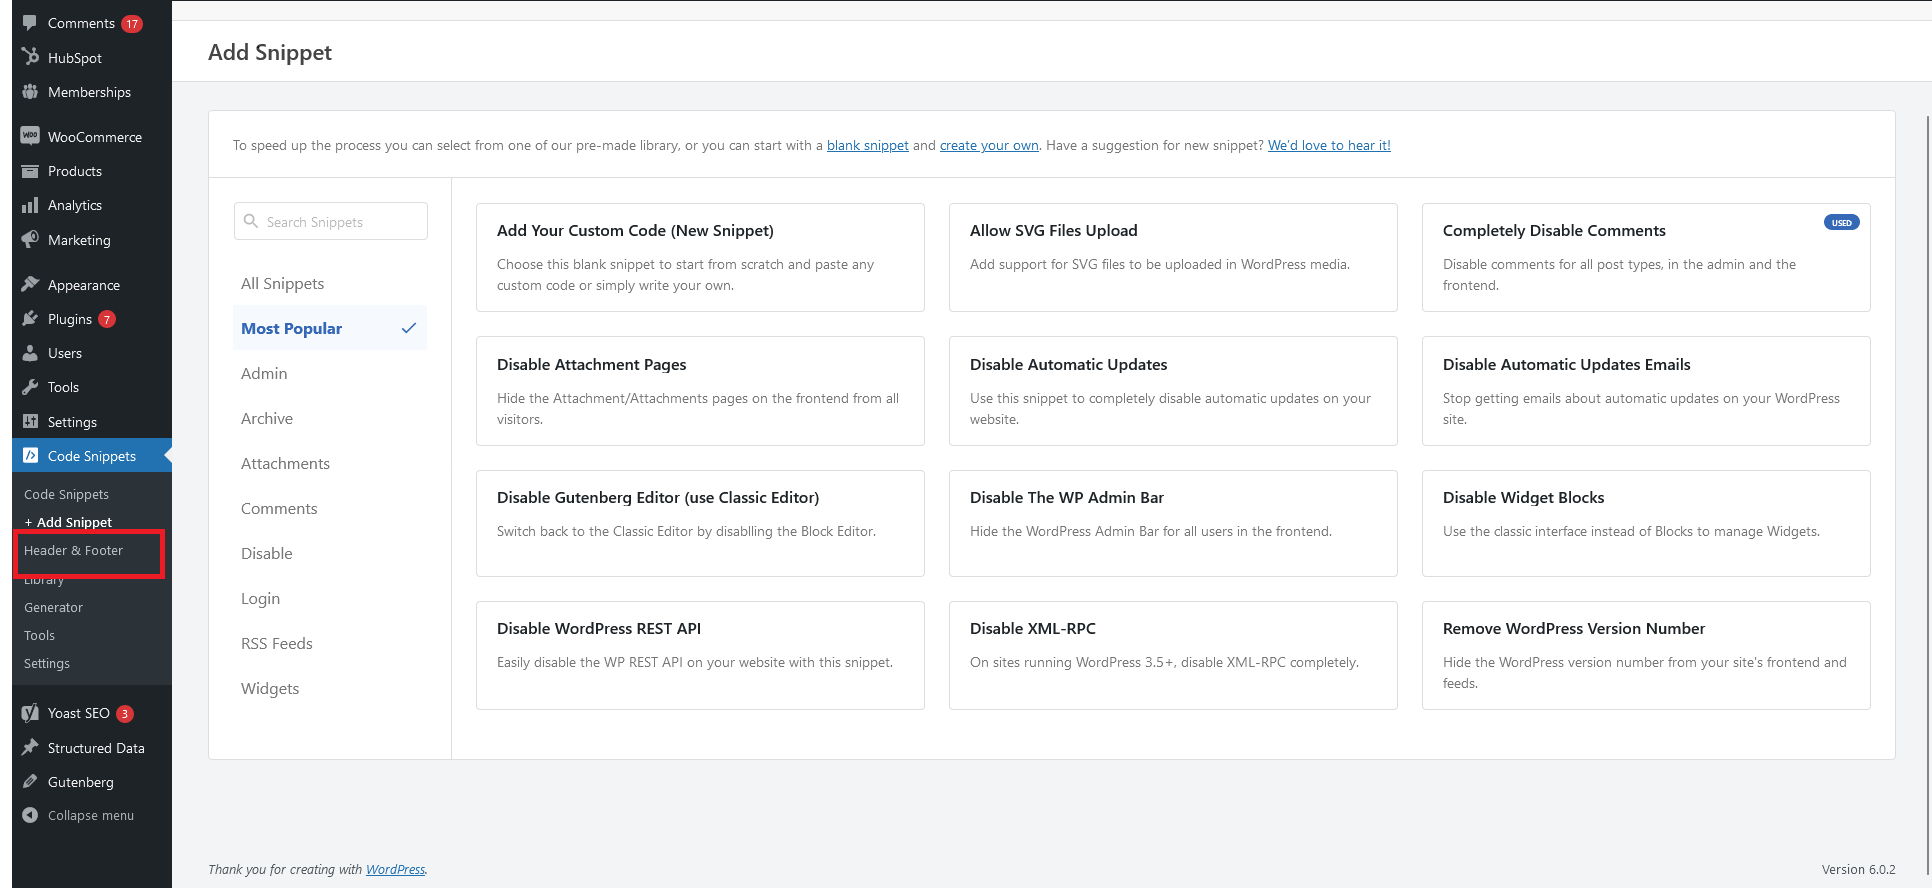Click the Analytics bar chart icon

tap(30, 205)
